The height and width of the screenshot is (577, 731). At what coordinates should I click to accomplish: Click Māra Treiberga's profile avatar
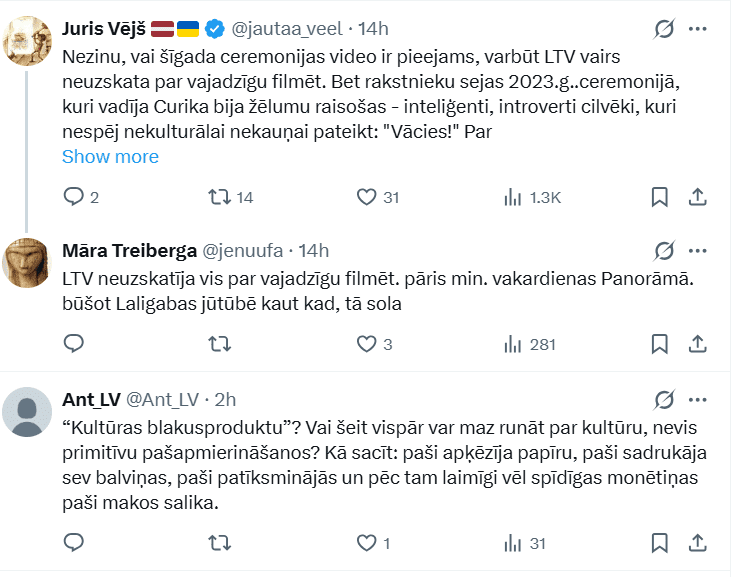28,264
